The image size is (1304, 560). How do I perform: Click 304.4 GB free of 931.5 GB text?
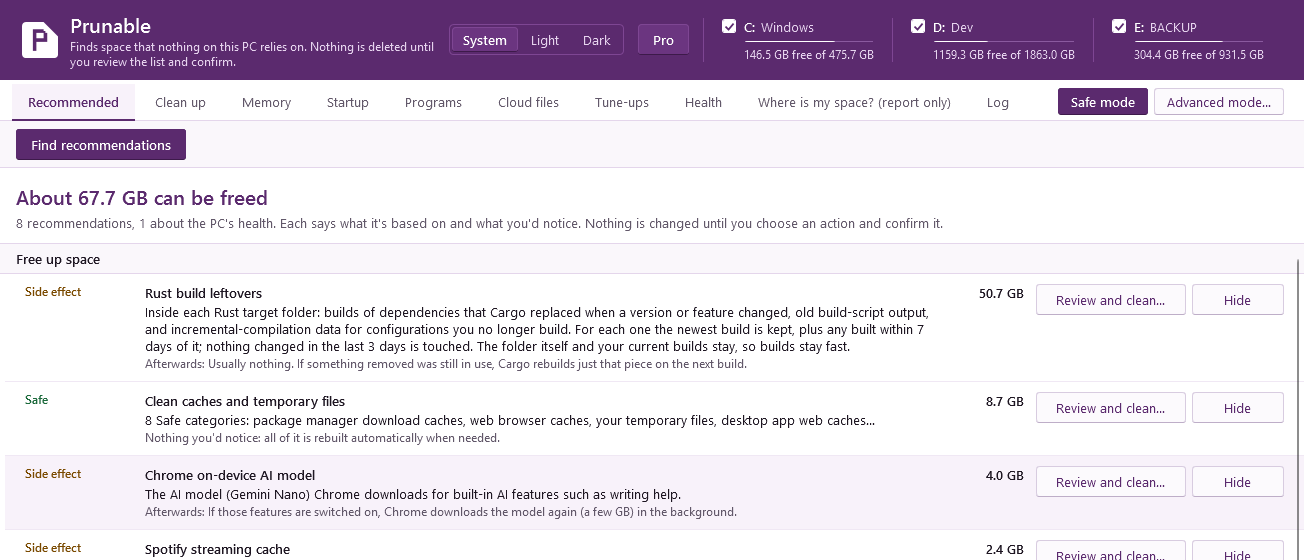click(1199, 55)
